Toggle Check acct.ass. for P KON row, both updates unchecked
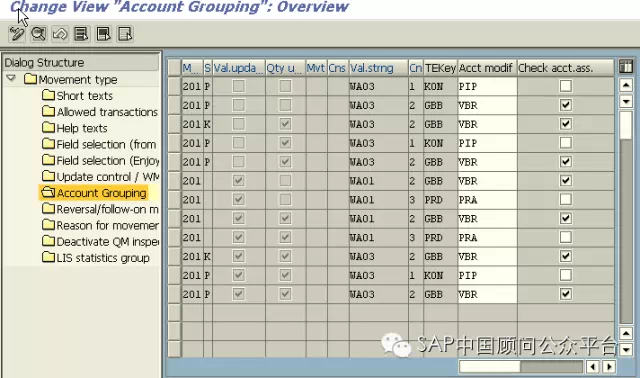This screenshot has width=640, height=378. click(x=566, y=86)
